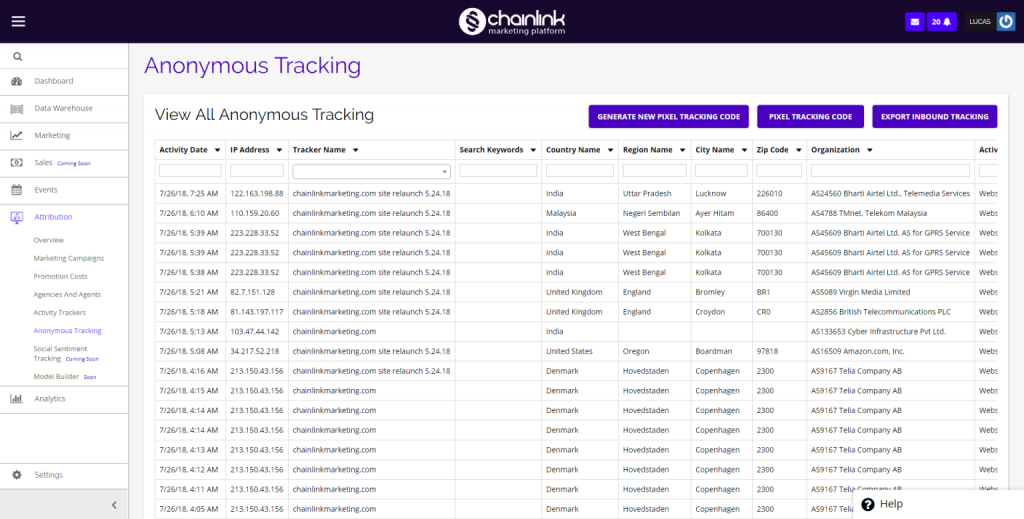Click the Organization filter field
The width and height of the screenshot is (1024, 519).
pyautogui.click(x=890, y=171)
